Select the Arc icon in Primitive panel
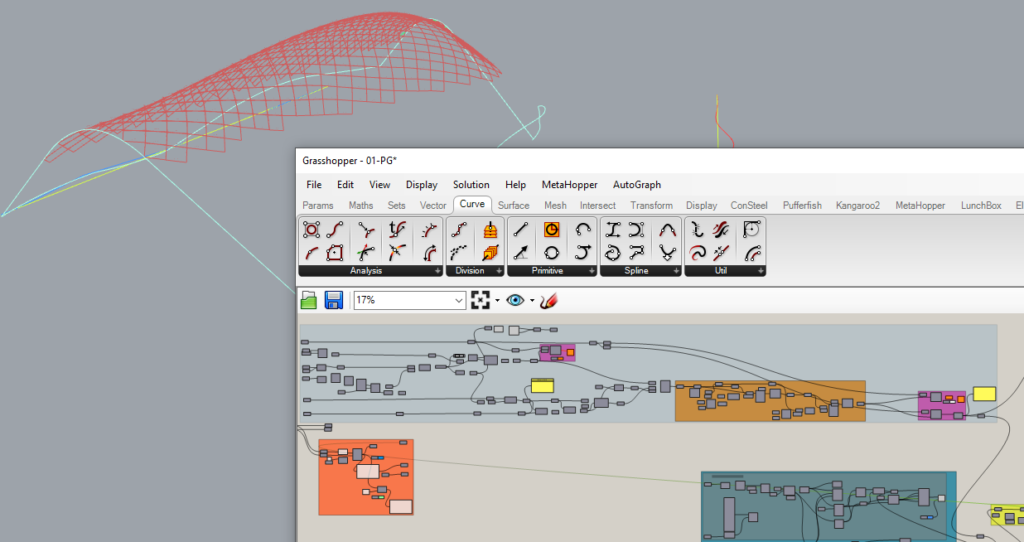Screen dimensions: 1024x542 click(x=583, y=230)
